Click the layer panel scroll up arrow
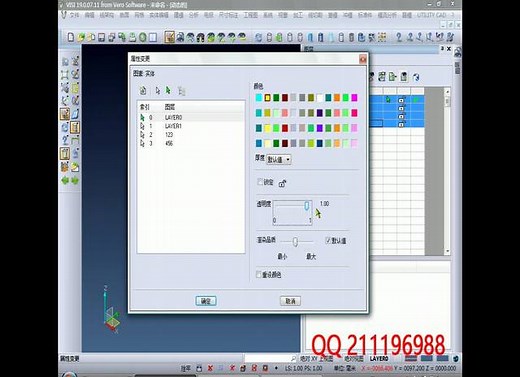 coord(447,91)
